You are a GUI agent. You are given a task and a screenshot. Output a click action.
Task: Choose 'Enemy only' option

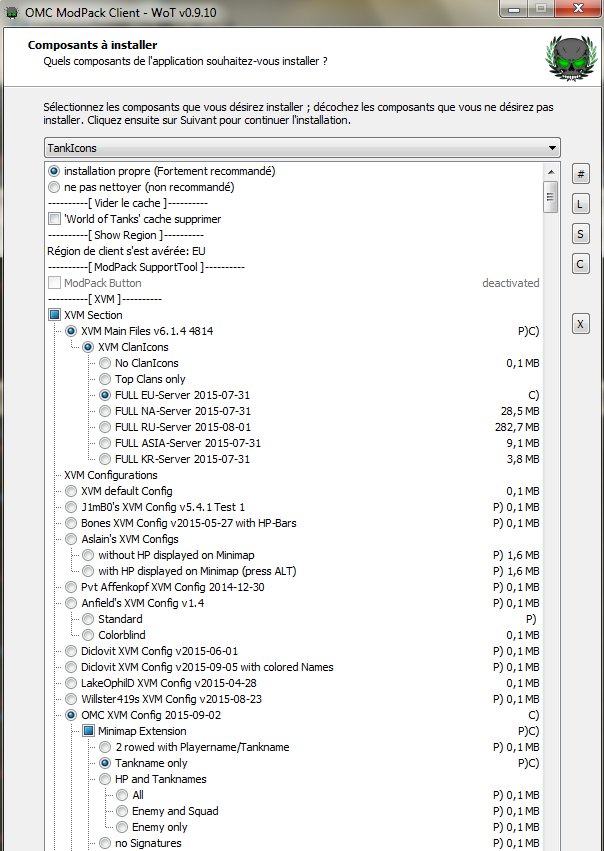[122, 827]
